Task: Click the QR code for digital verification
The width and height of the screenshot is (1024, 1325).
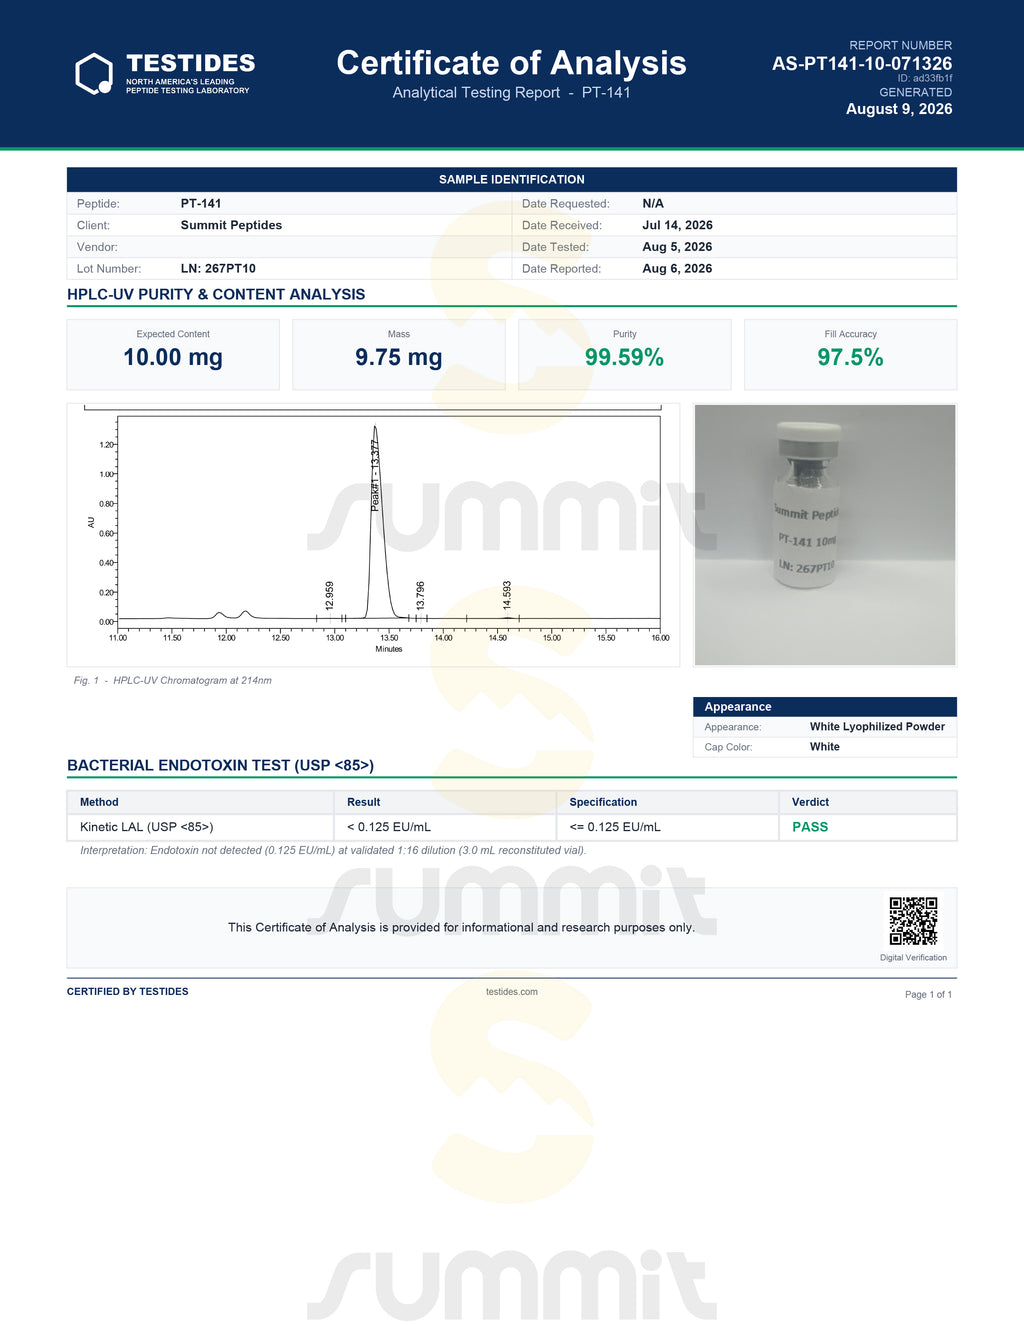Action: point(913,921)
